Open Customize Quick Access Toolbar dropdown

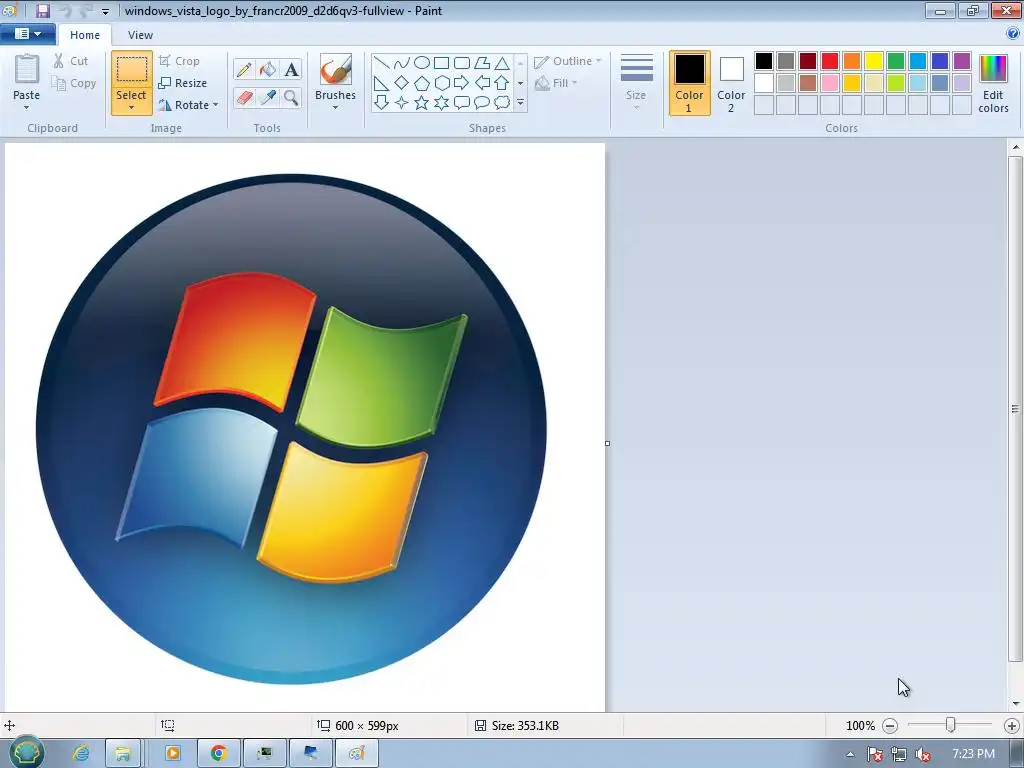coord(105,12)
